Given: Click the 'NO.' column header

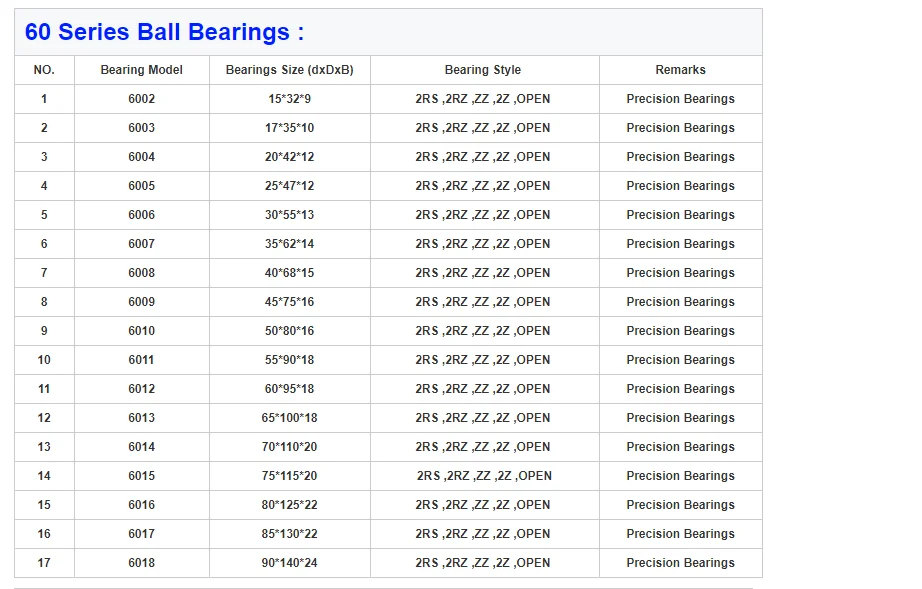Looking at the screenshot, I should [x=44, y=70].
